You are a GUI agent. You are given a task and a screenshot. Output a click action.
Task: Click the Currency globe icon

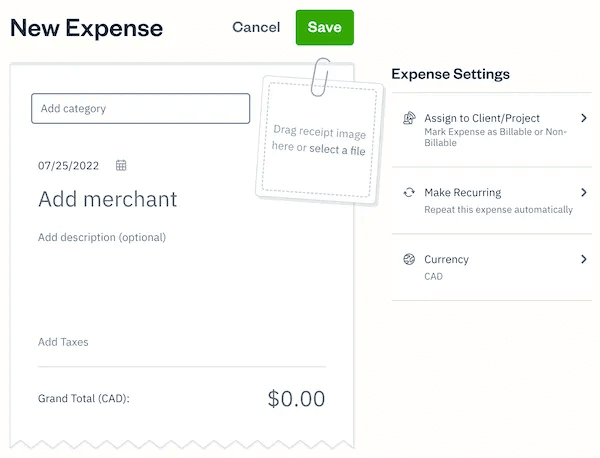pos(409,259)
